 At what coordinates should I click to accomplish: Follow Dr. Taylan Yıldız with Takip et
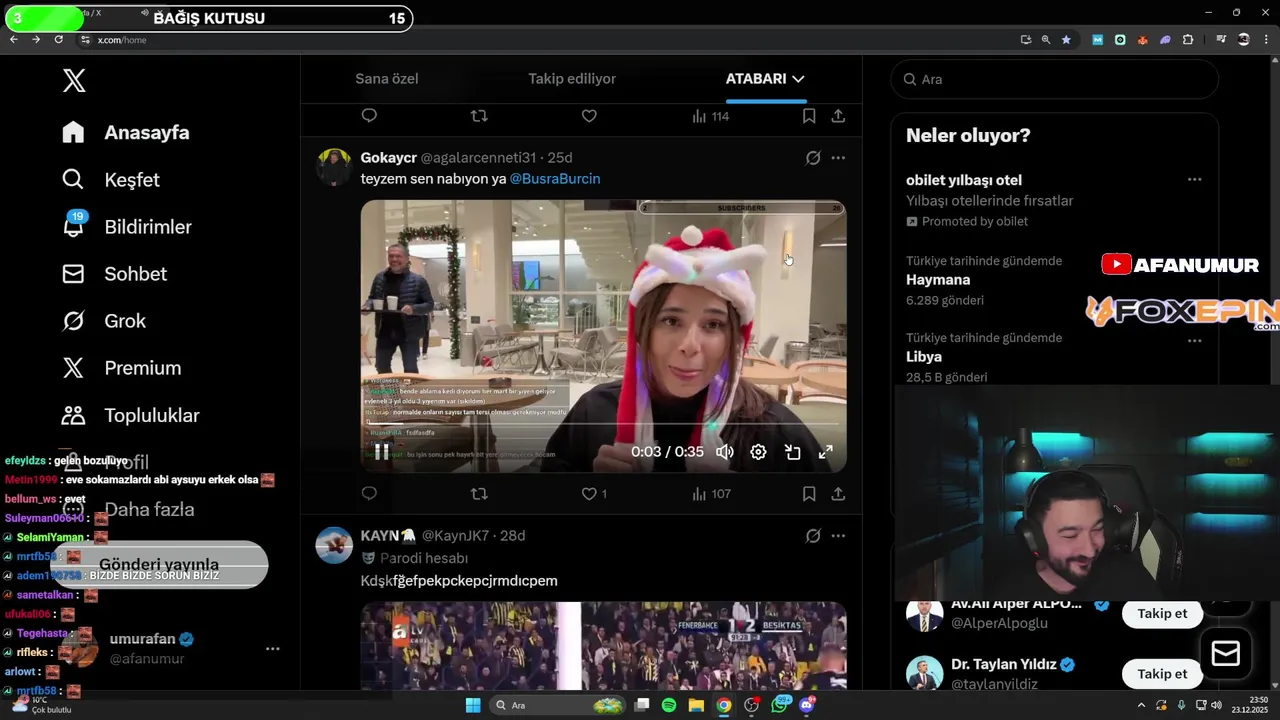tap(1162, 674)
